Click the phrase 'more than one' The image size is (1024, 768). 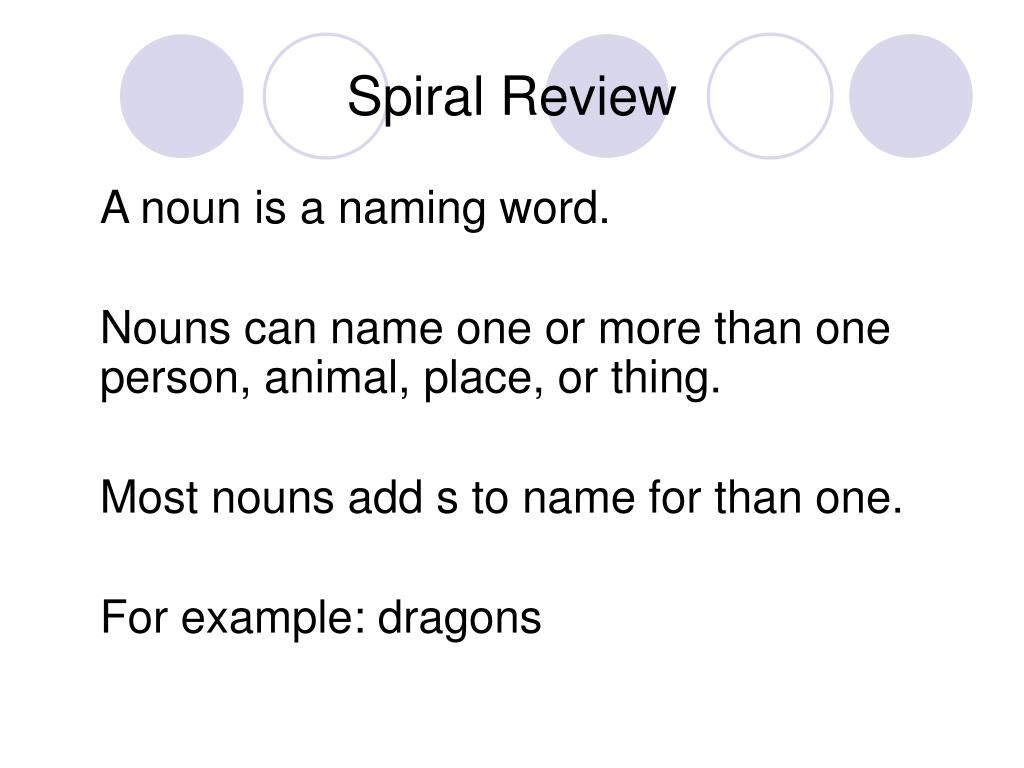point(744,327)
